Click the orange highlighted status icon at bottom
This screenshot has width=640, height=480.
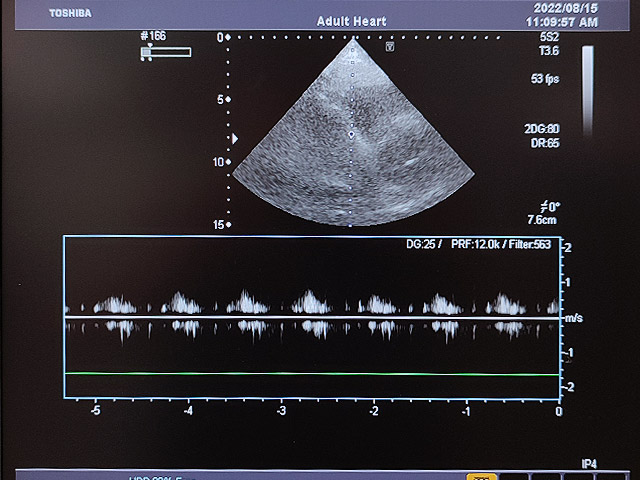coord(482,477)
